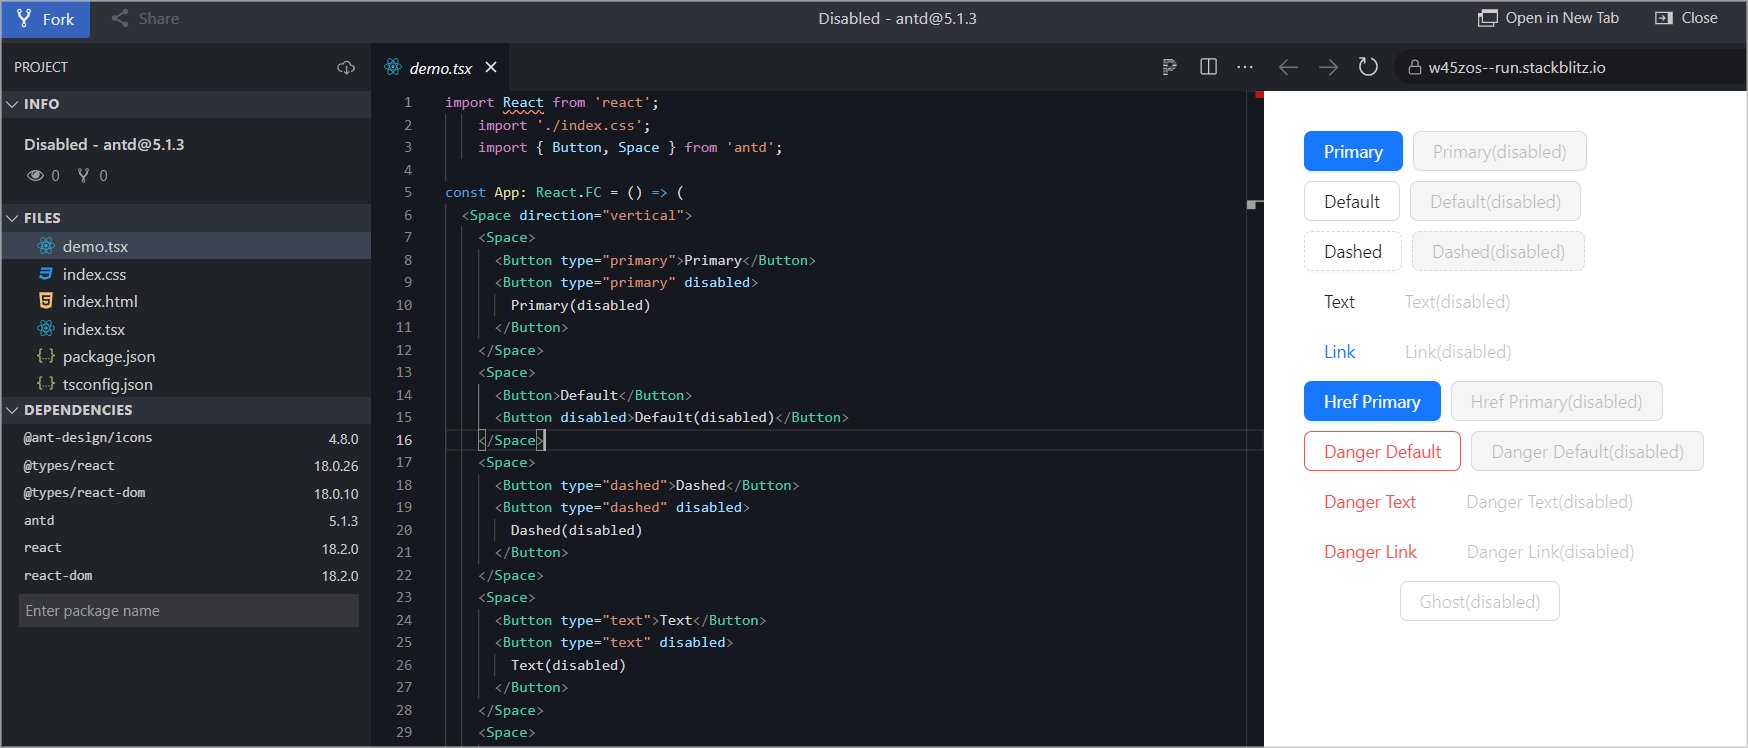Click the lock icon in the URL bar
This screenshot has width=1748, height=748.
click(1415, 68)
